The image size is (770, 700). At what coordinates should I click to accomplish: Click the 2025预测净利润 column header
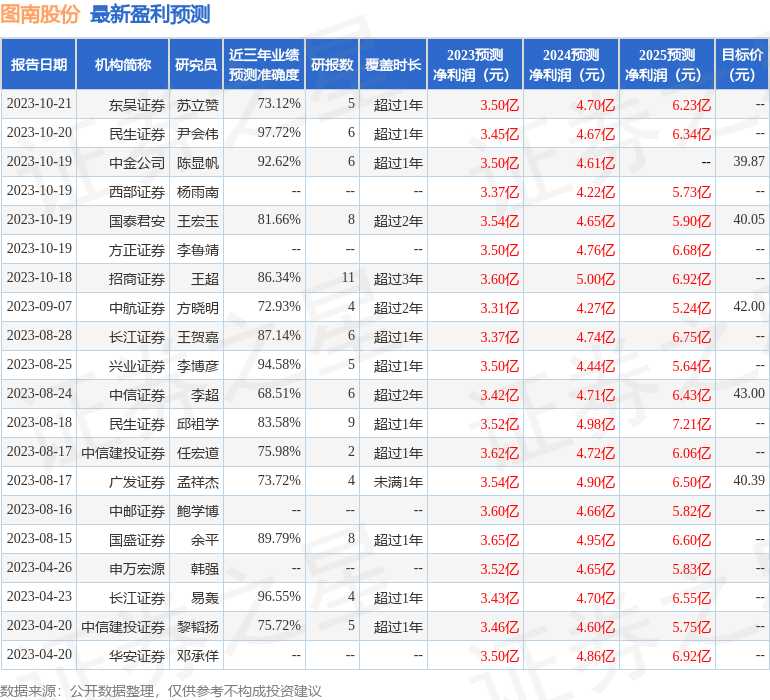tap(667, 64)
